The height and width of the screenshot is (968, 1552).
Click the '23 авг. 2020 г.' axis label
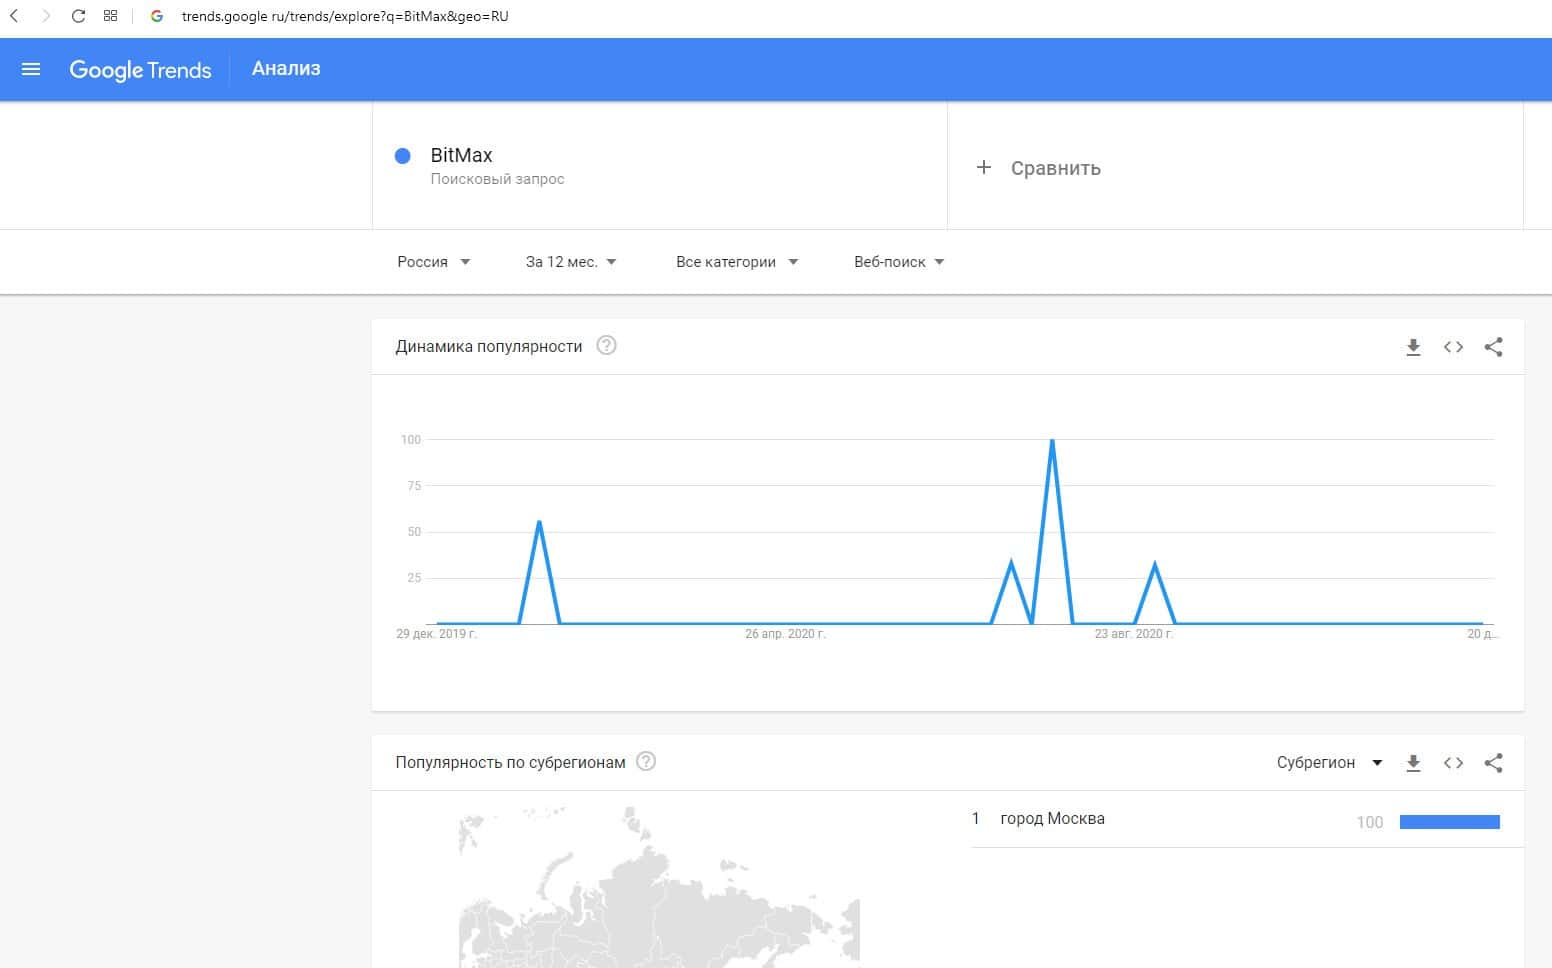click(x=1134, y=634)
